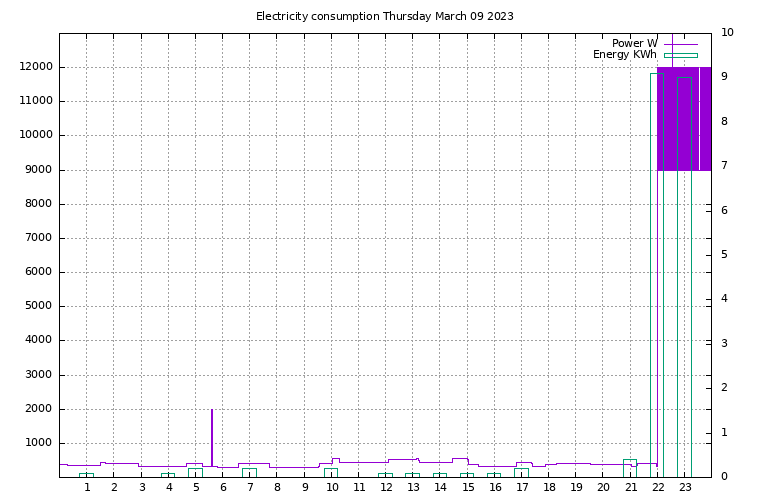
Task: Click hour 2 on the x-axis
Action: (x=114, y=487)
